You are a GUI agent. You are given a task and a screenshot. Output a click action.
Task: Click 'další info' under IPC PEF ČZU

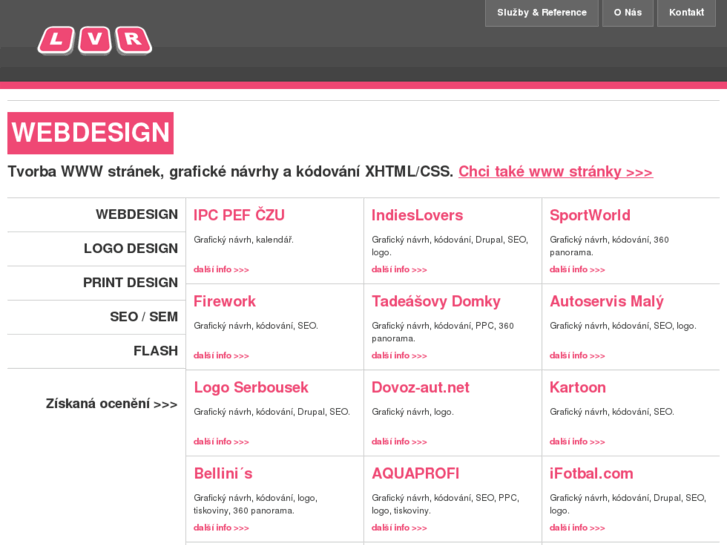[x=221, y=269]
